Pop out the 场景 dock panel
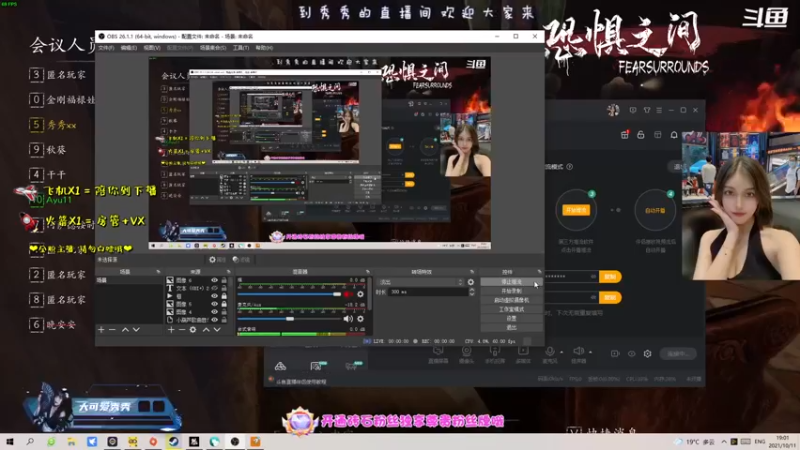This screenshot has width=800, height=450. tap(158, 272)
